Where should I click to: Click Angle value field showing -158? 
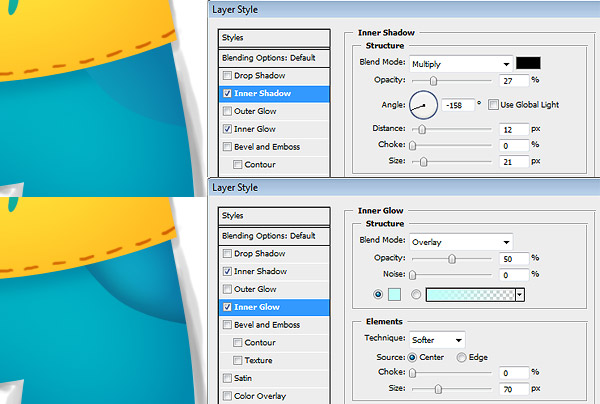pos(458,105)
